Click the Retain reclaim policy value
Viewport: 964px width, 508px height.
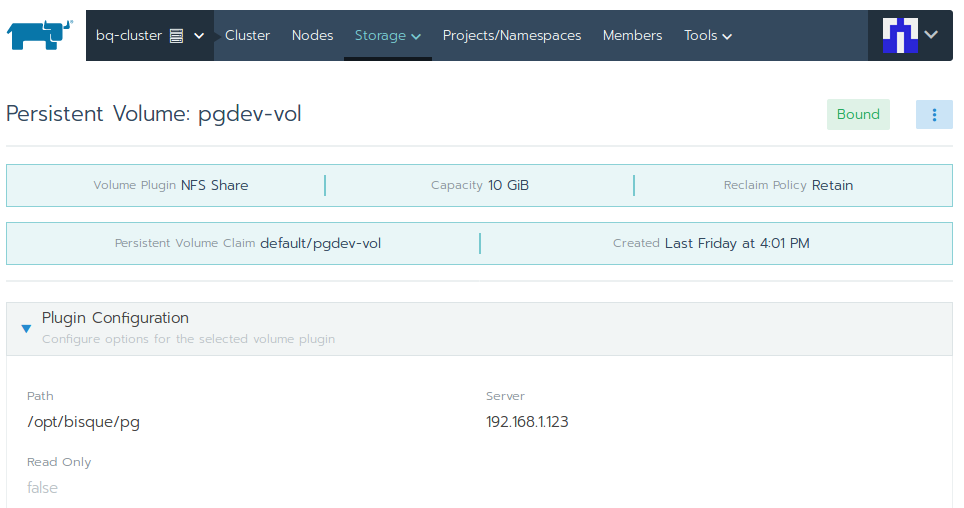(832, 185)
